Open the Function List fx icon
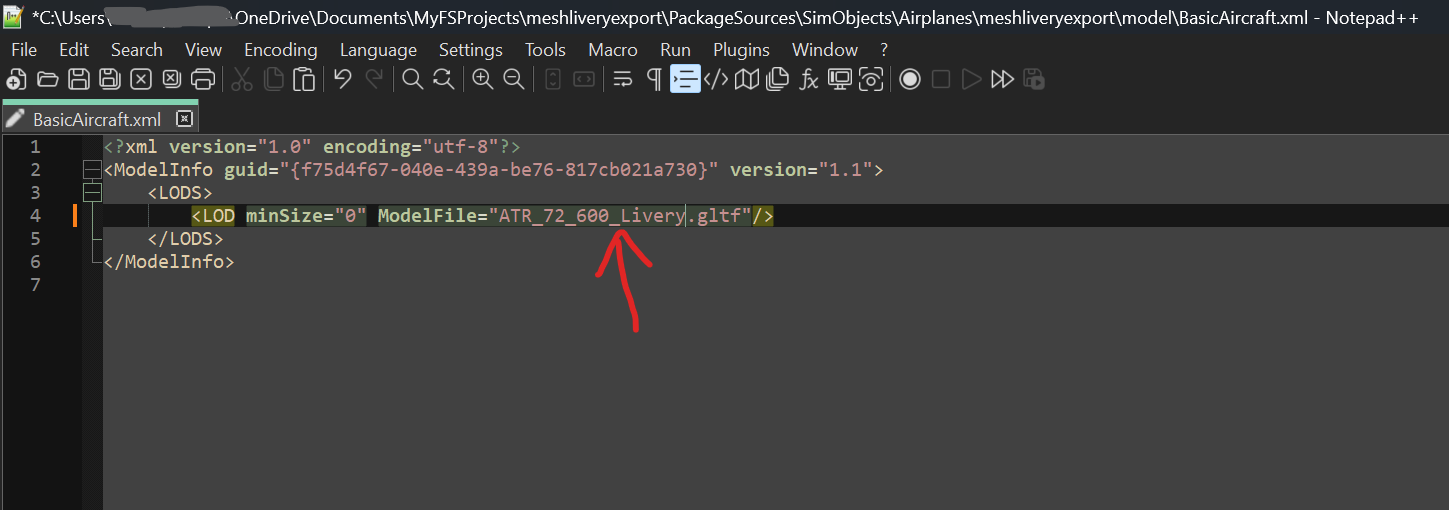 (809, 80)
